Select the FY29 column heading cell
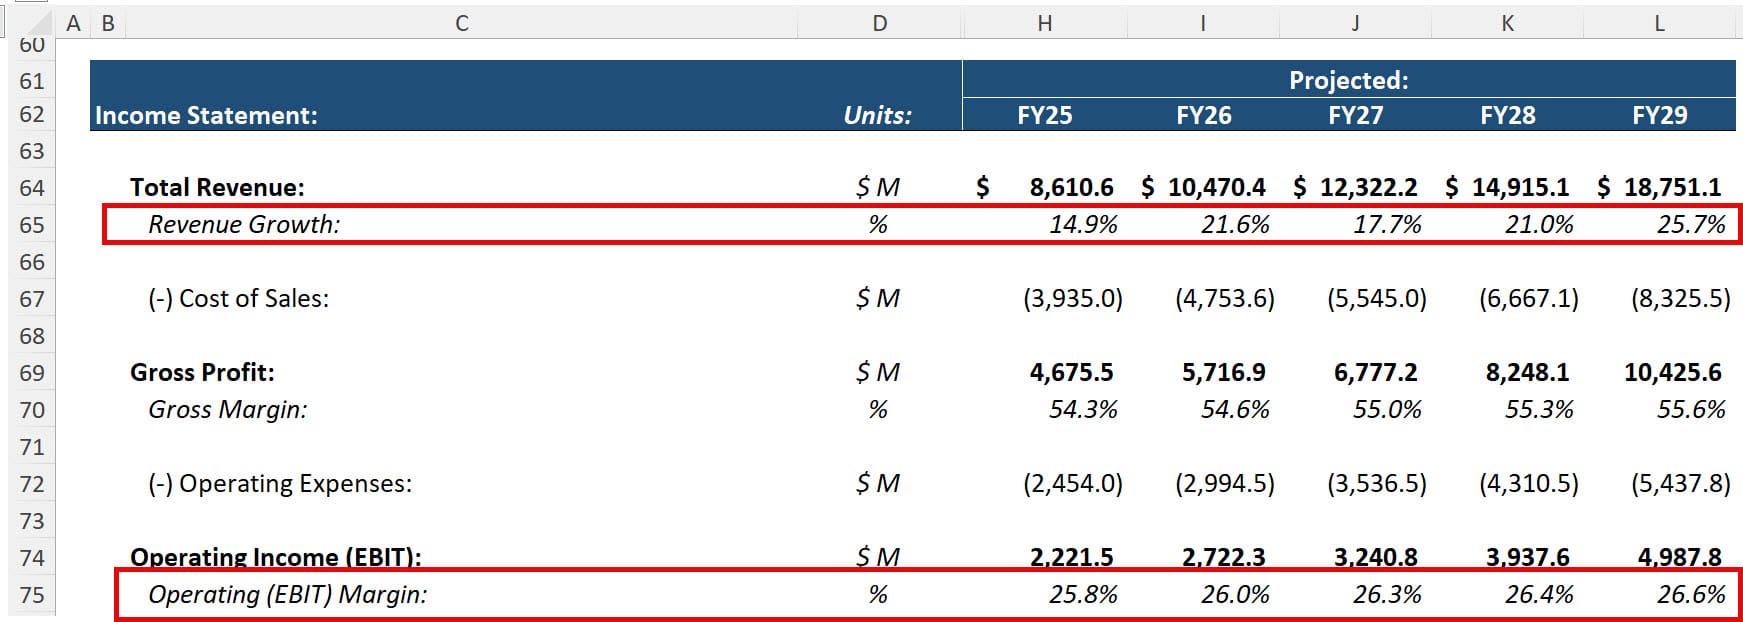The image size is (1743, 622). (x=1659, y=115)
